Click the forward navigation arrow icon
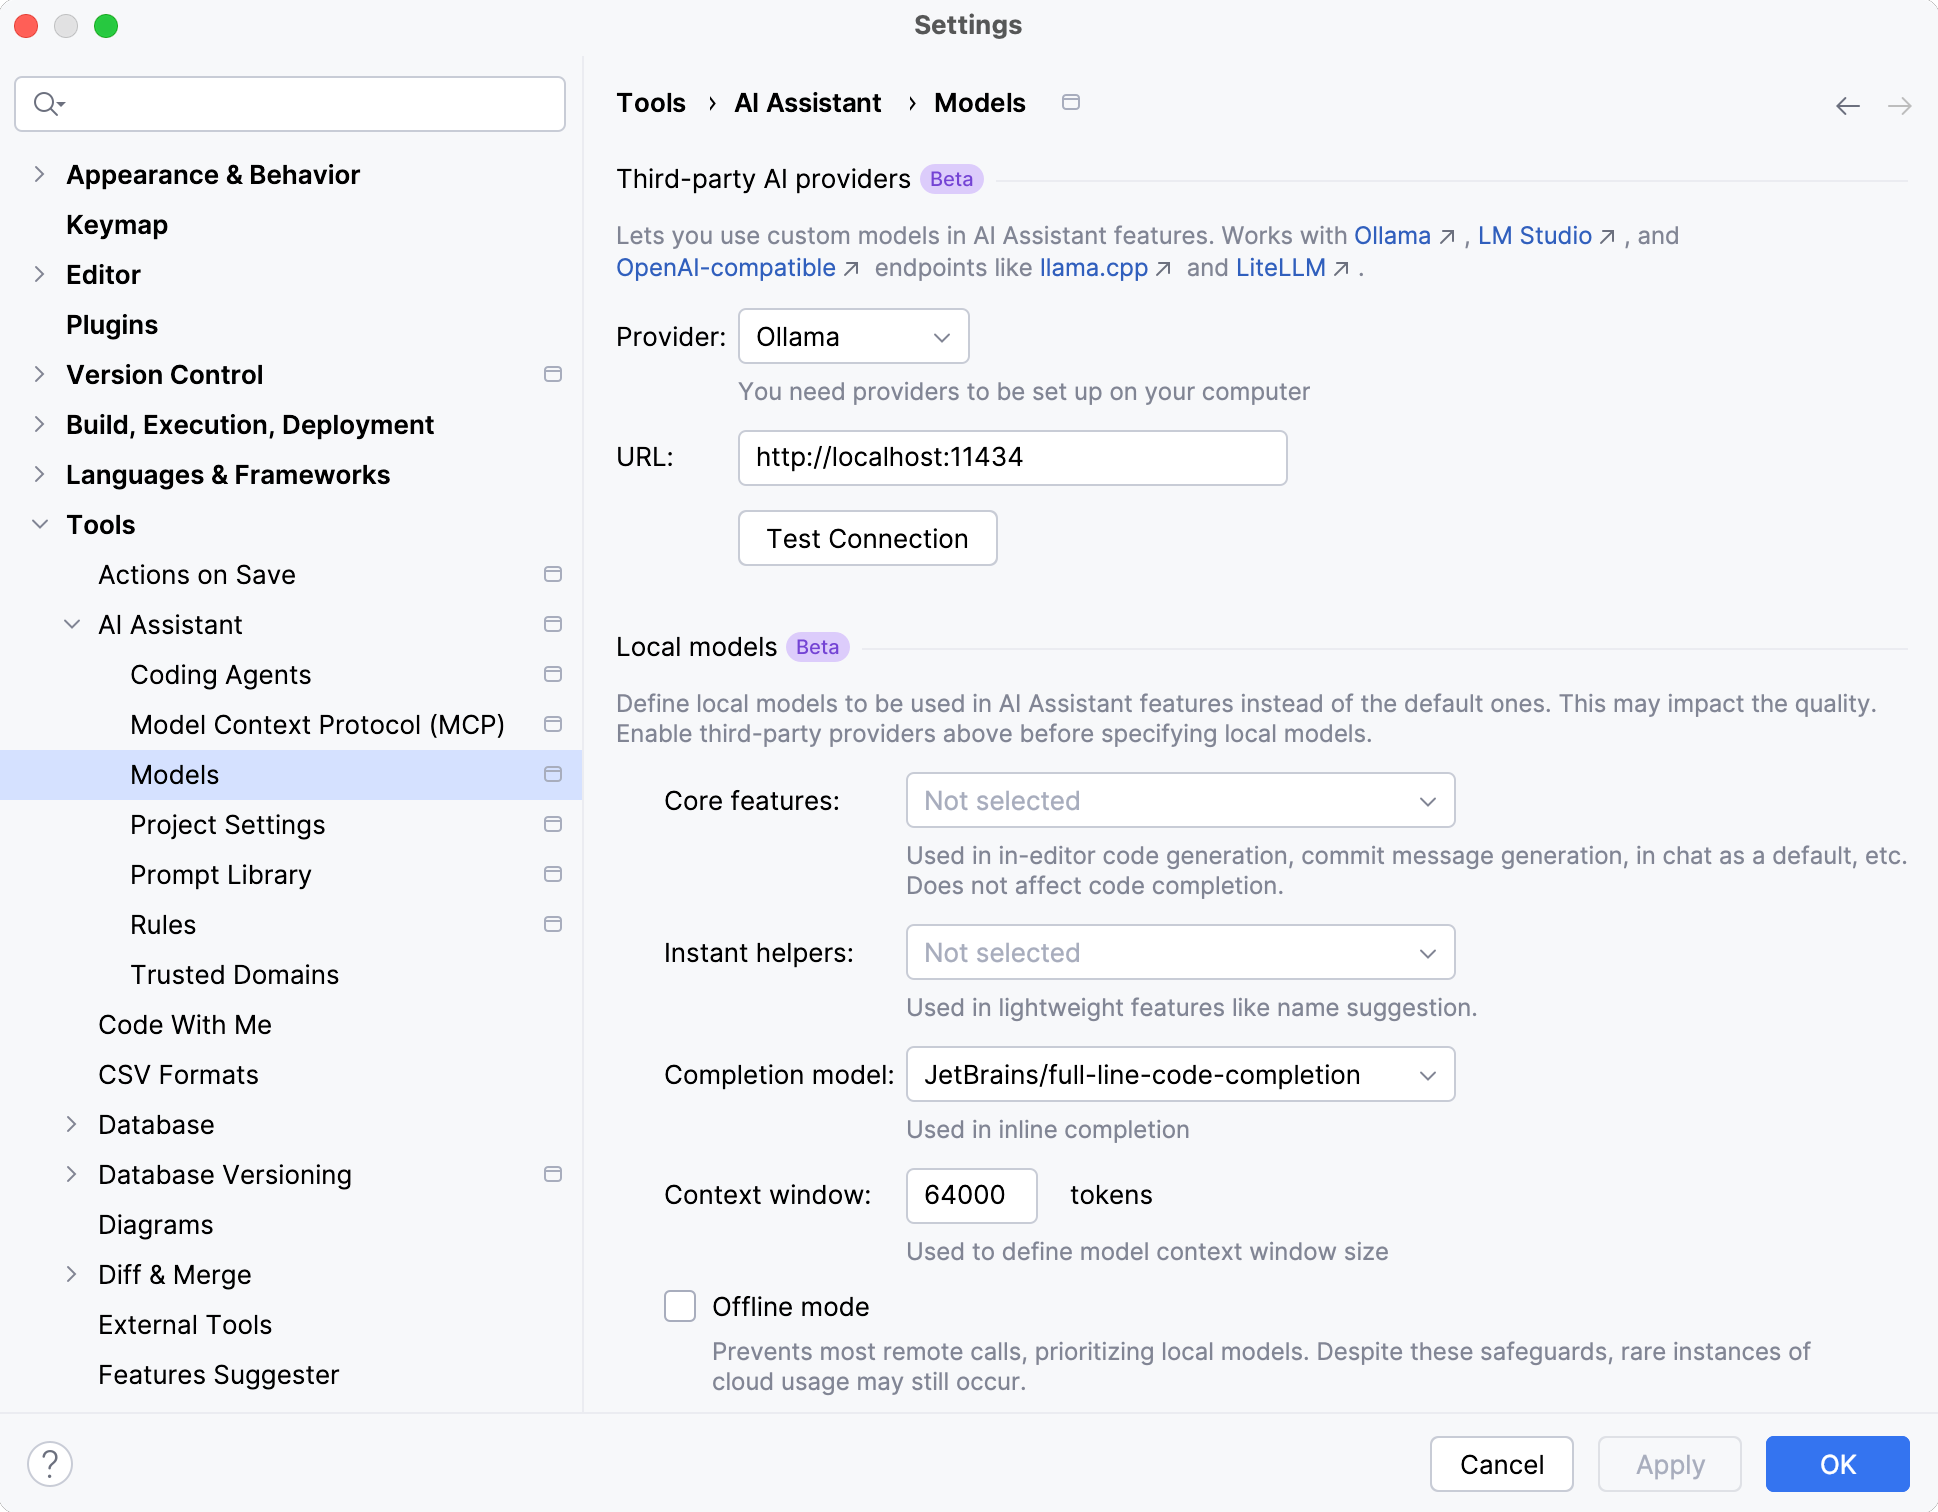 1899,106
